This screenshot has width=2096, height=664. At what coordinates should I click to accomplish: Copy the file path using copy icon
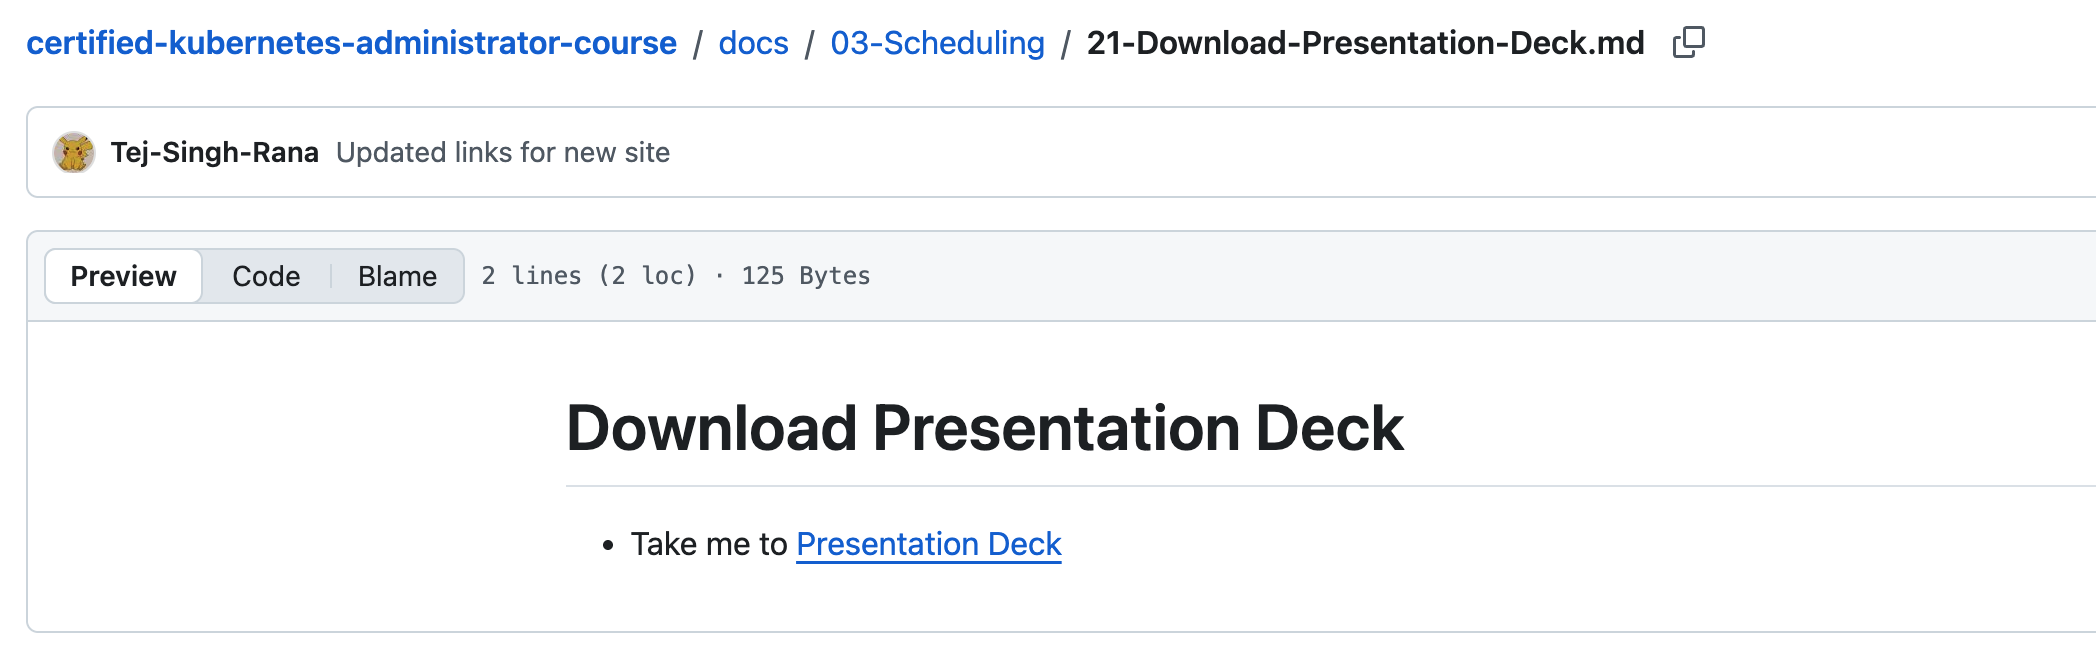click(x=1688, y=42)
